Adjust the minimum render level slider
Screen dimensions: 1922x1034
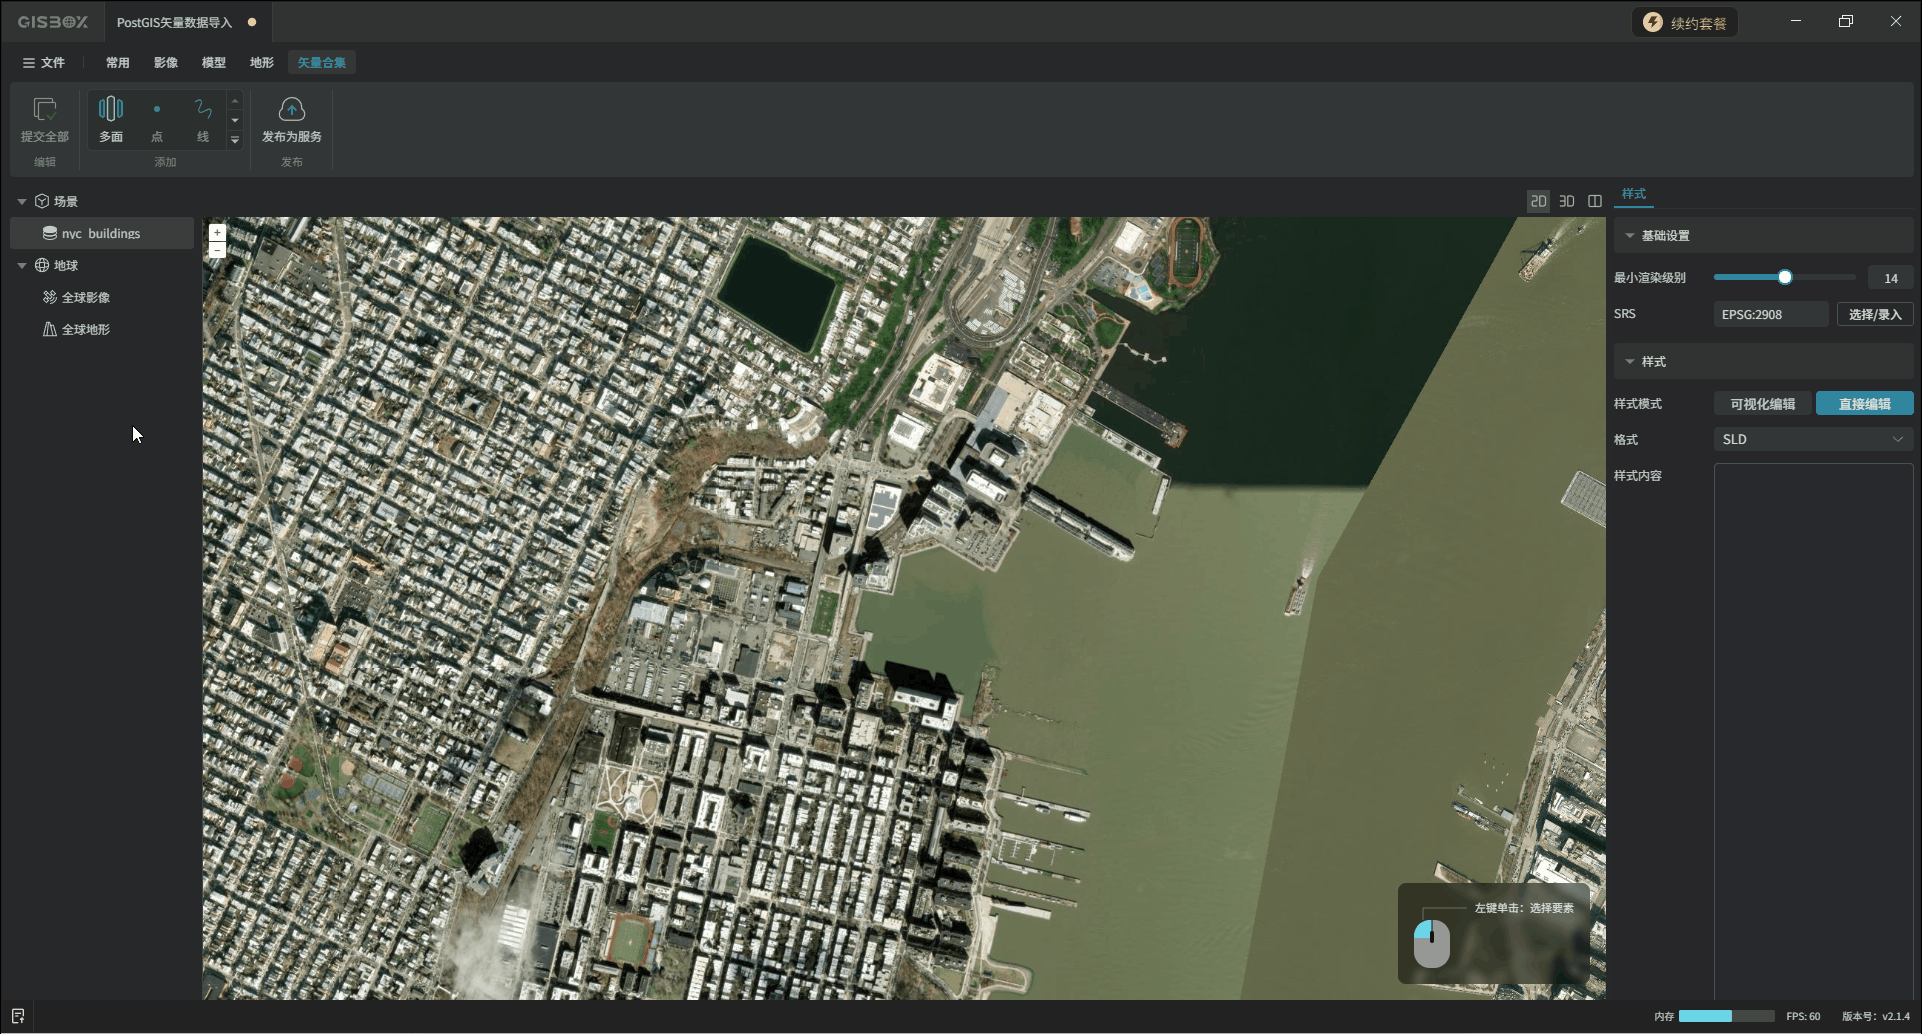click(1785, 277)
